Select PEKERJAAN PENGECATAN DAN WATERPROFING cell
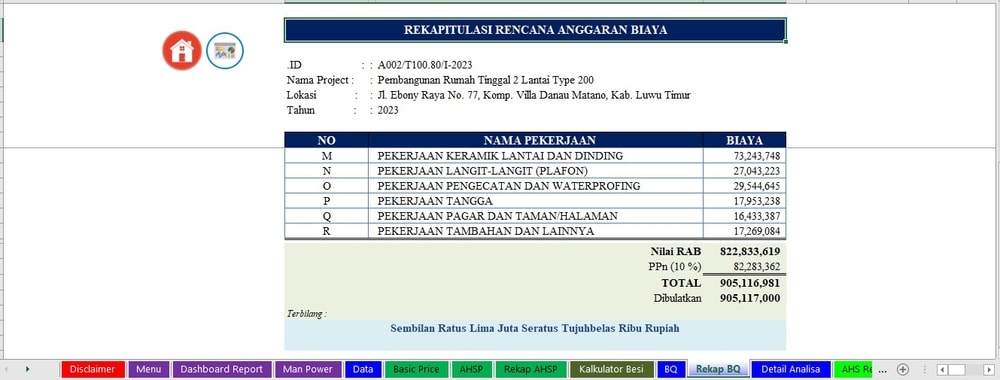Viewport: 1000px width, 380px height. 536,186
